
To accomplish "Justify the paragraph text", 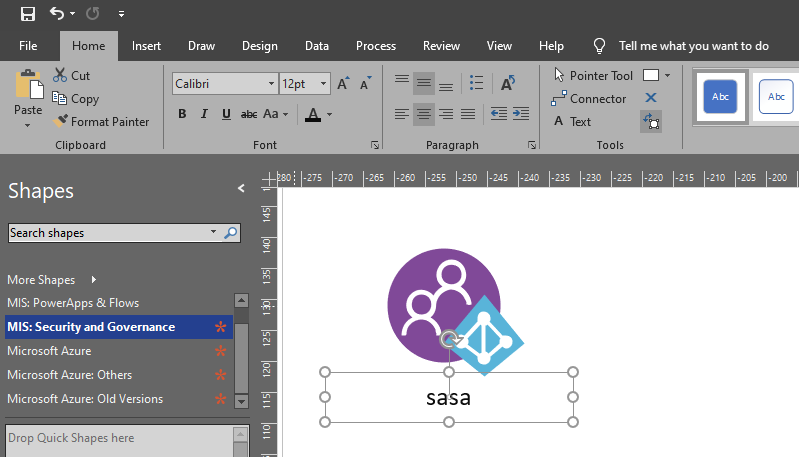I will pyautogui.click(x=468, y=114).
